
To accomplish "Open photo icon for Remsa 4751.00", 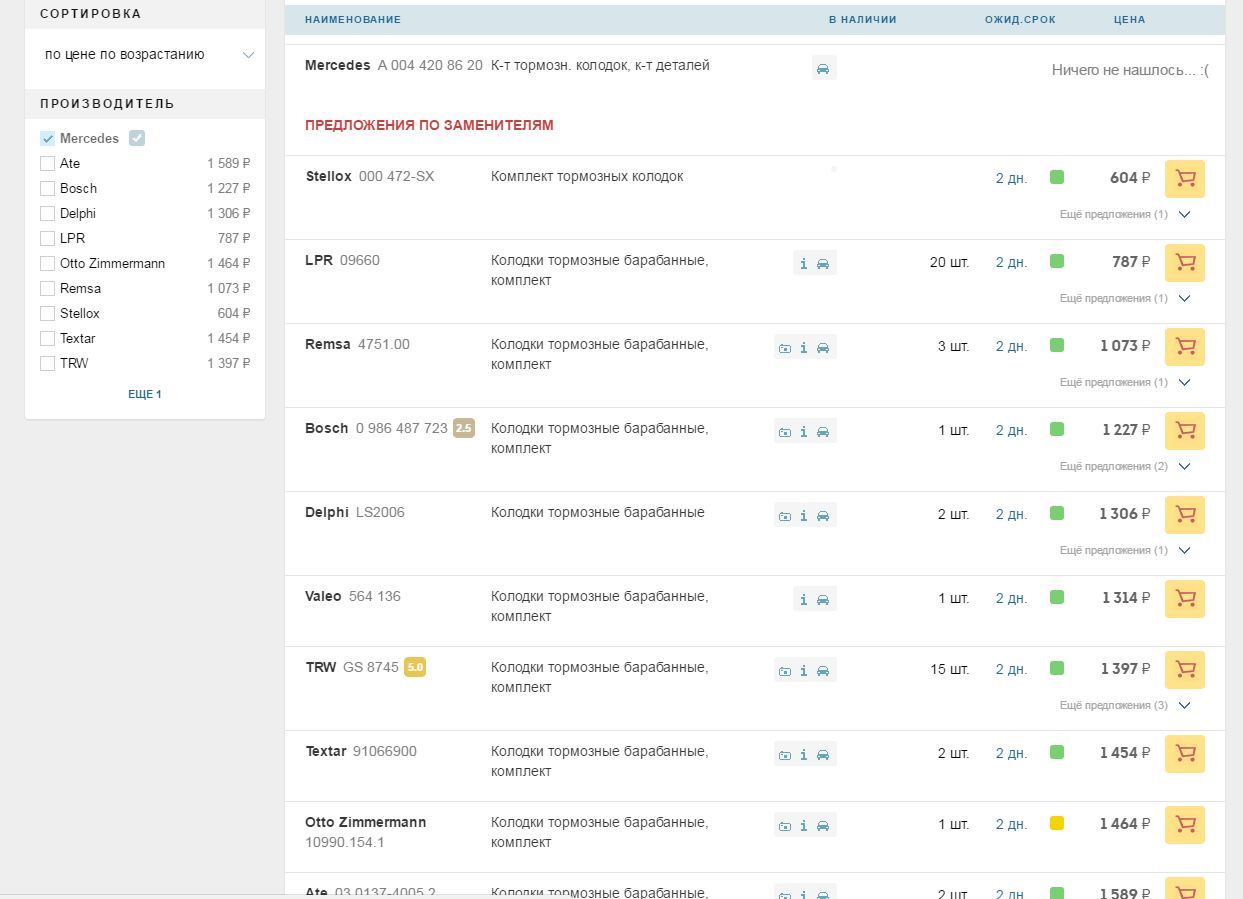I will click(x=785, y=348).
